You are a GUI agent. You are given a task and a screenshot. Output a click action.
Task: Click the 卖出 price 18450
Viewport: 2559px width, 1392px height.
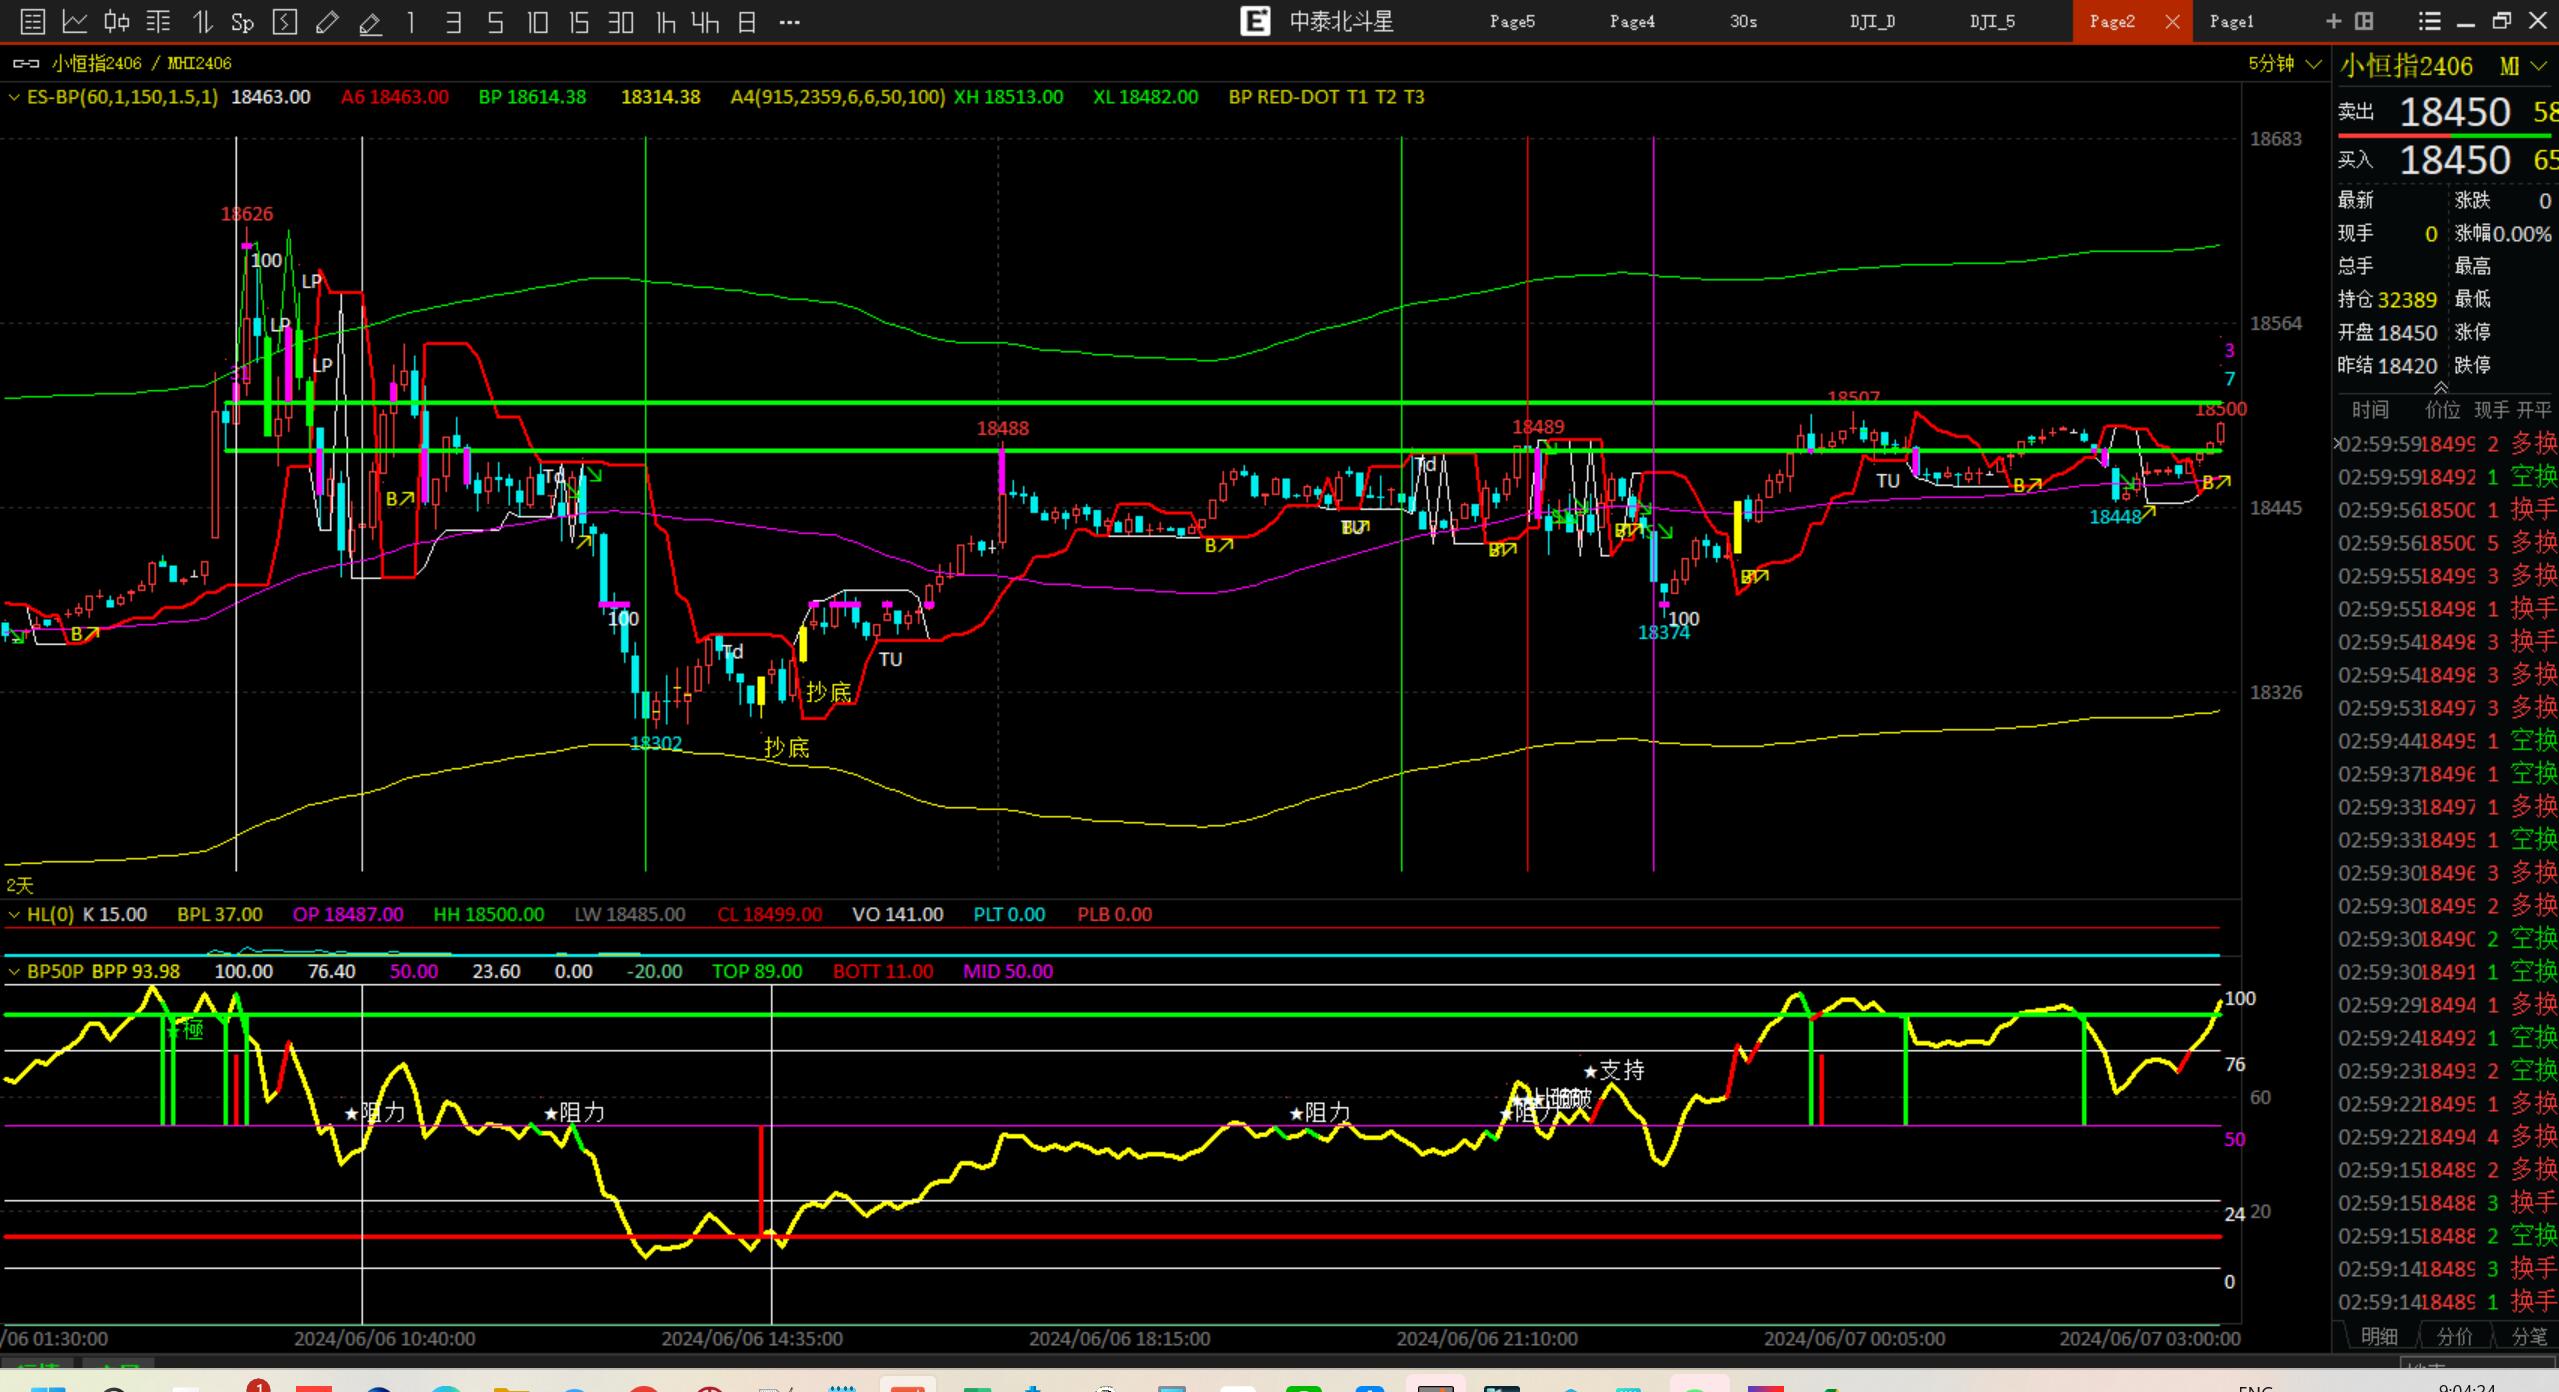click(x=2454, y=112)
